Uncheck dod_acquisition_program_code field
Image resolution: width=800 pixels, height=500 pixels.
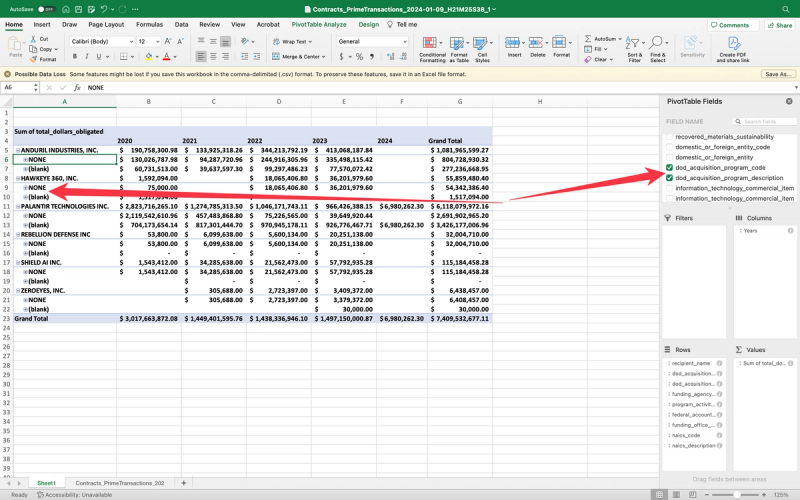[669, 167]
